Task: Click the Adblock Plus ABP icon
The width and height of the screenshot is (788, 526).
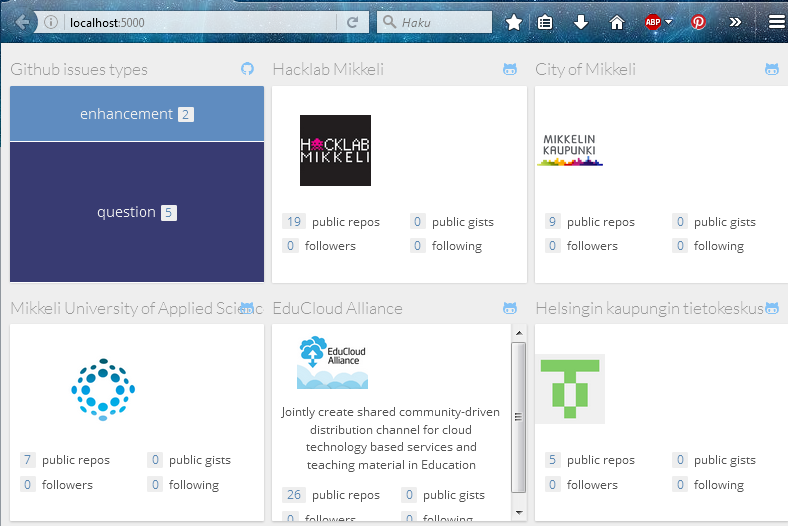Action: 653,22
